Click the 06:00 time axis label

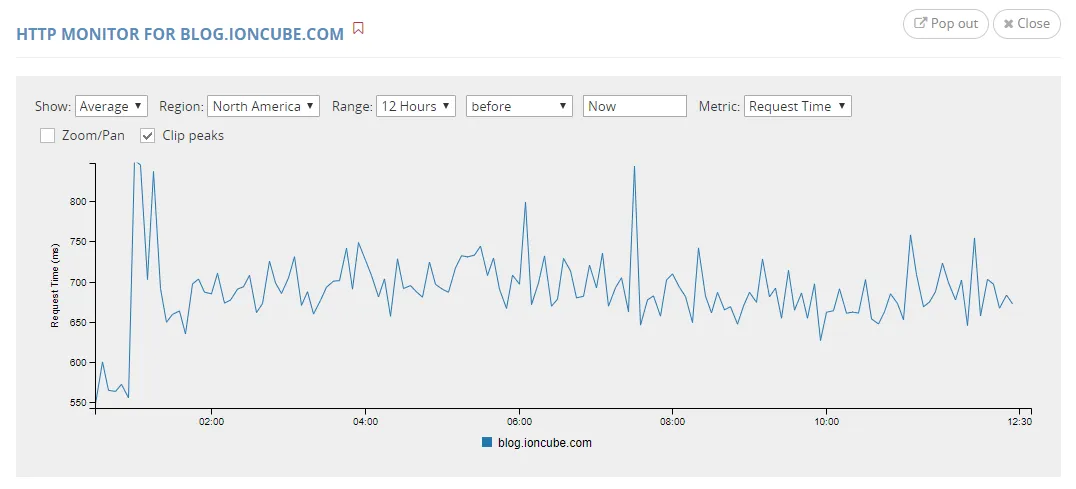coord(519,422)
